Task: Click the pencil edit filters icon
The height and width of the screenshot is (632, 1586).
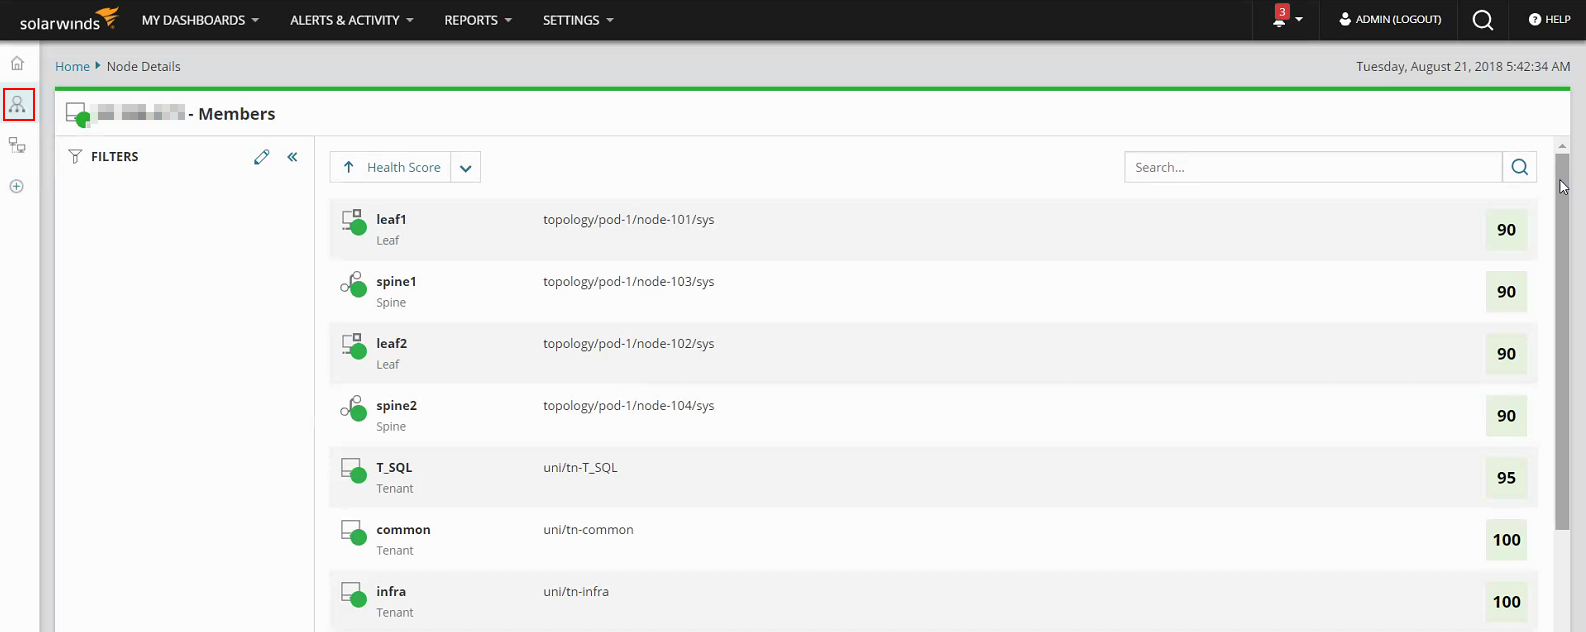Action: pyautogui.click(x=262, y=157)
